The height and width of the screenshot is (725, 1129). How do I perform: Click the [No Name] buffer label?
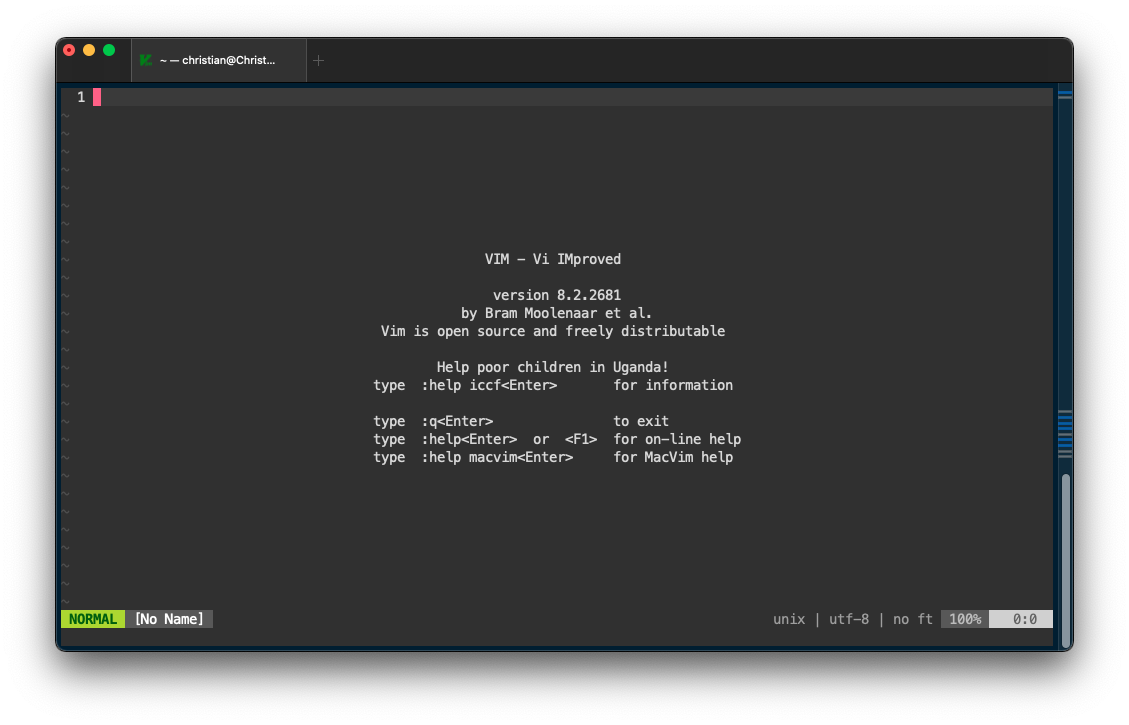(169, 619)
